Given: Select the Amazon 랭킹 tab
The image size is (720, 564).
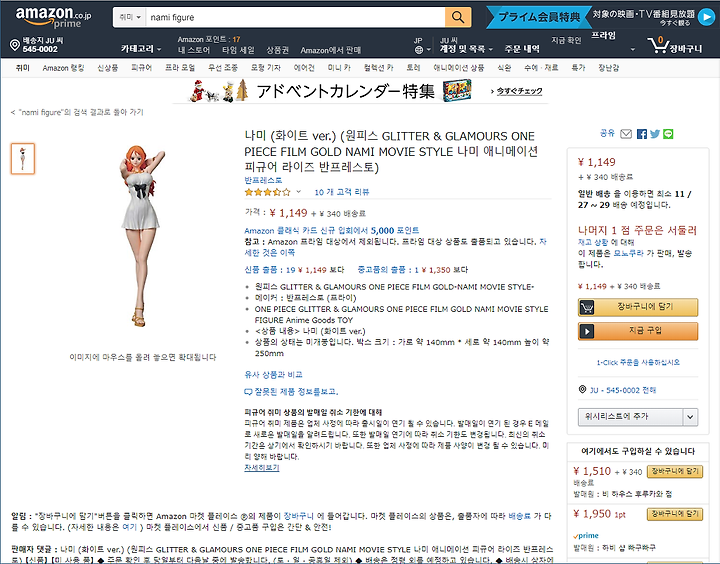Looking at the screenshot, I should (63, 68).
